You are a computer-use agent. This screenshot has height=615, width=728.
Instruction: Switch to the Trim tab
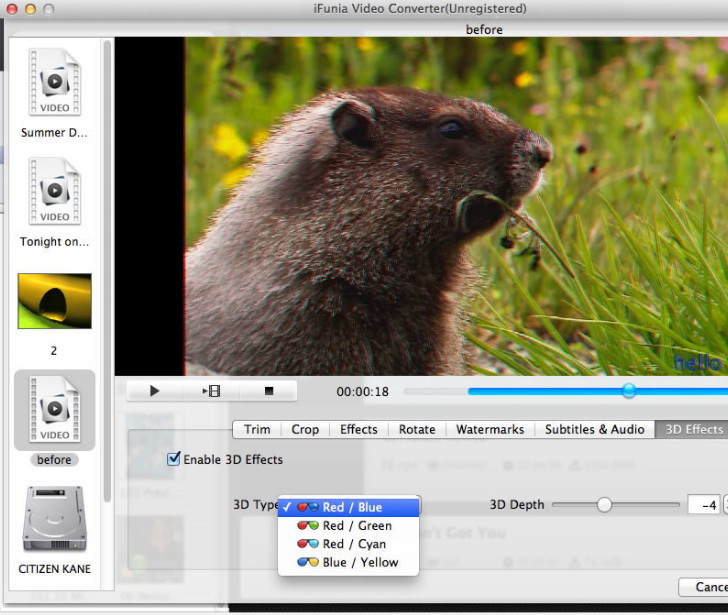pyautogui.click(x=257, y=429)
